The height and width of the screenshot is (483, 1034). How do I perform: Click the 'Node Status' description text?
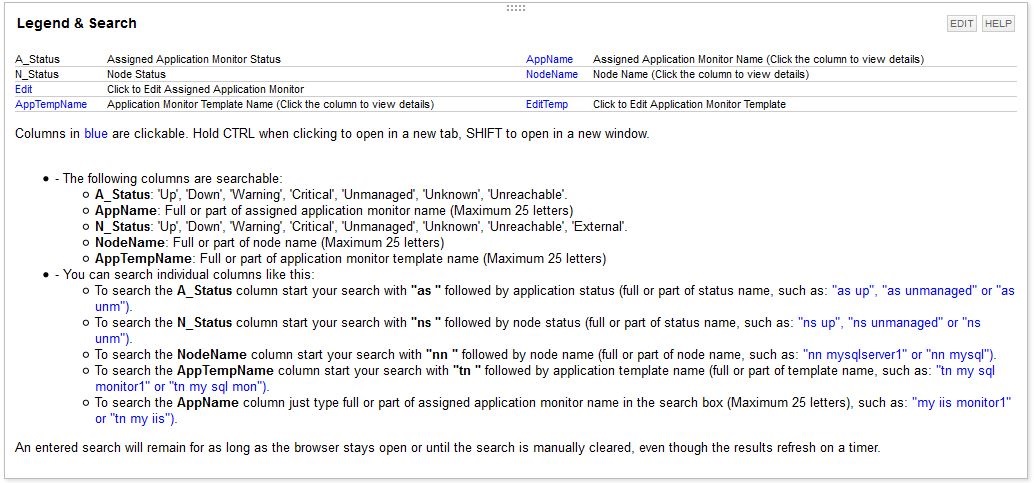(x=137, y=75)
